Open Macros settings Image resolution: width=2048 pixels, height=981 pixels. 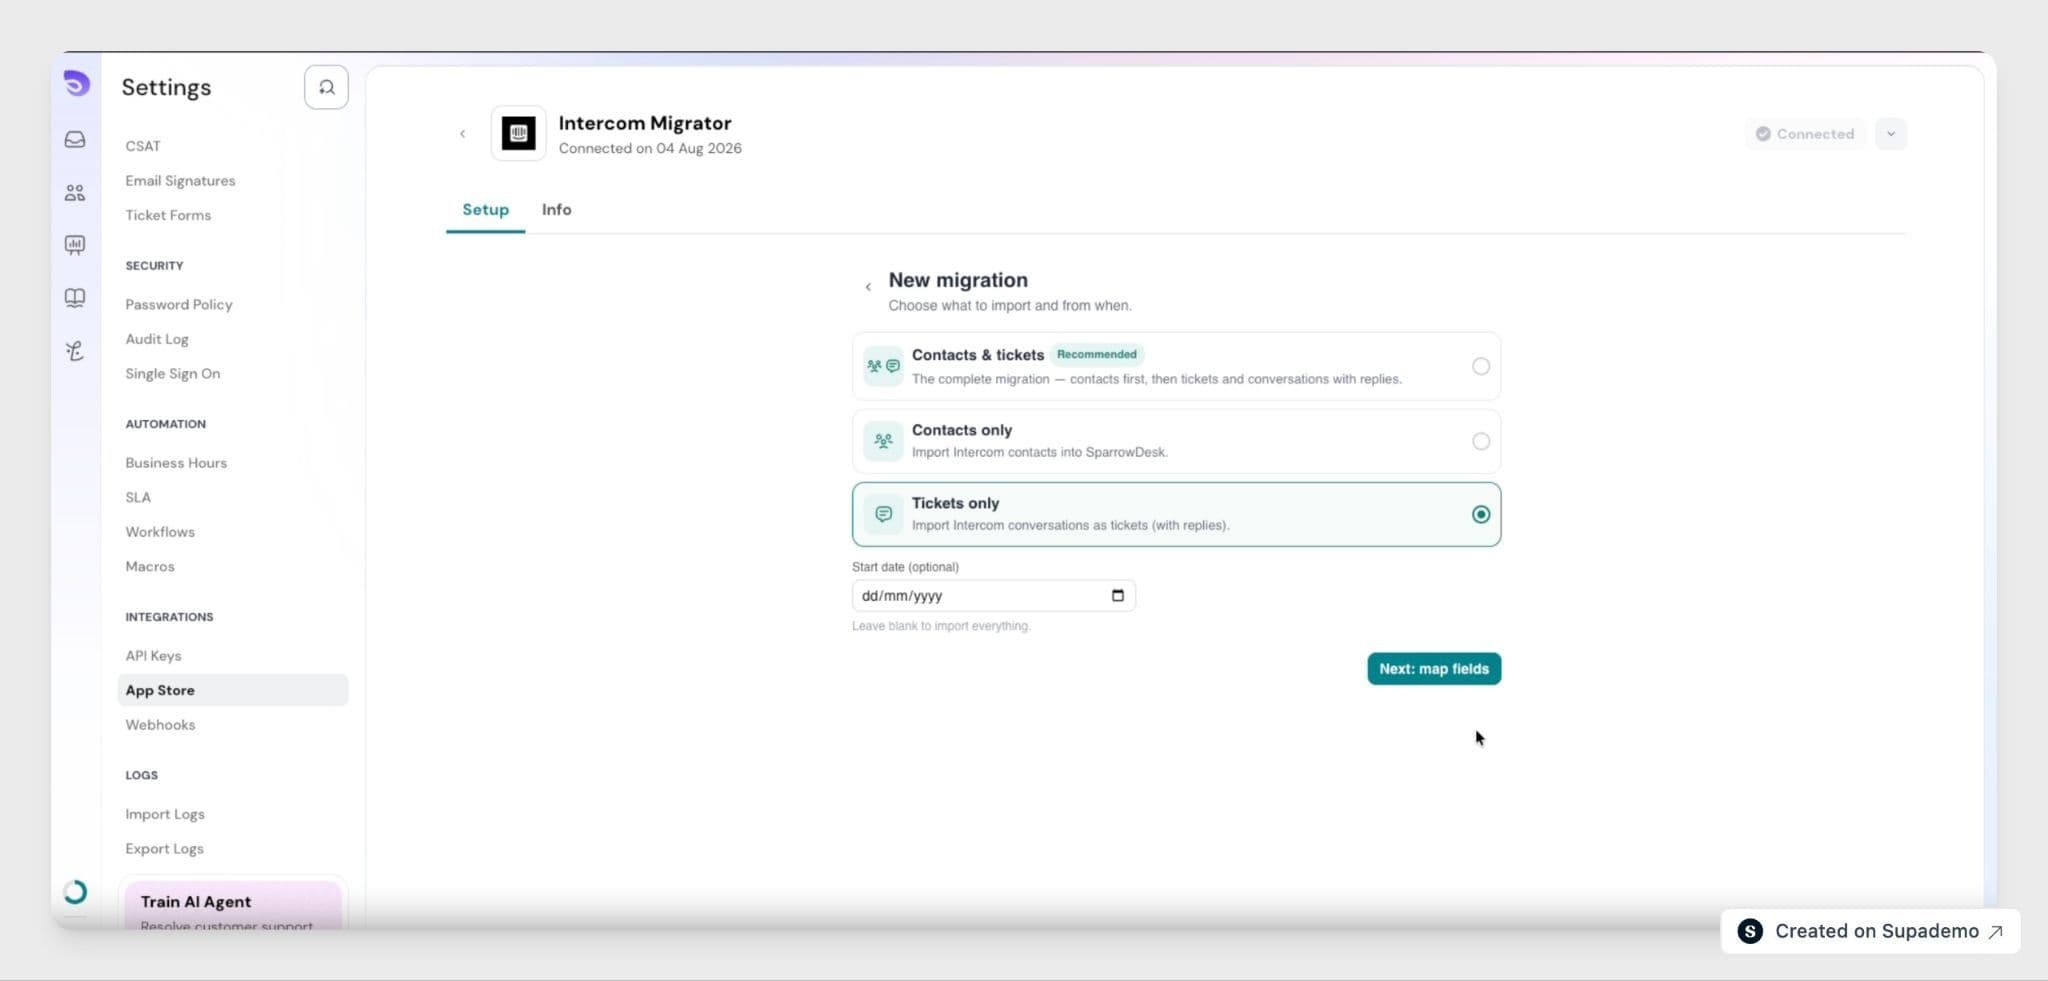point(150,566)
